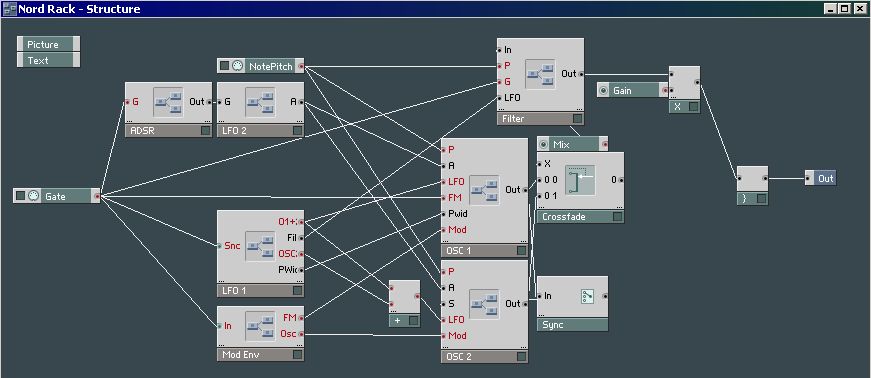Viewport: 871px width, 378px height.
Task: Select the Gain control module
Action: pos(633,90)
